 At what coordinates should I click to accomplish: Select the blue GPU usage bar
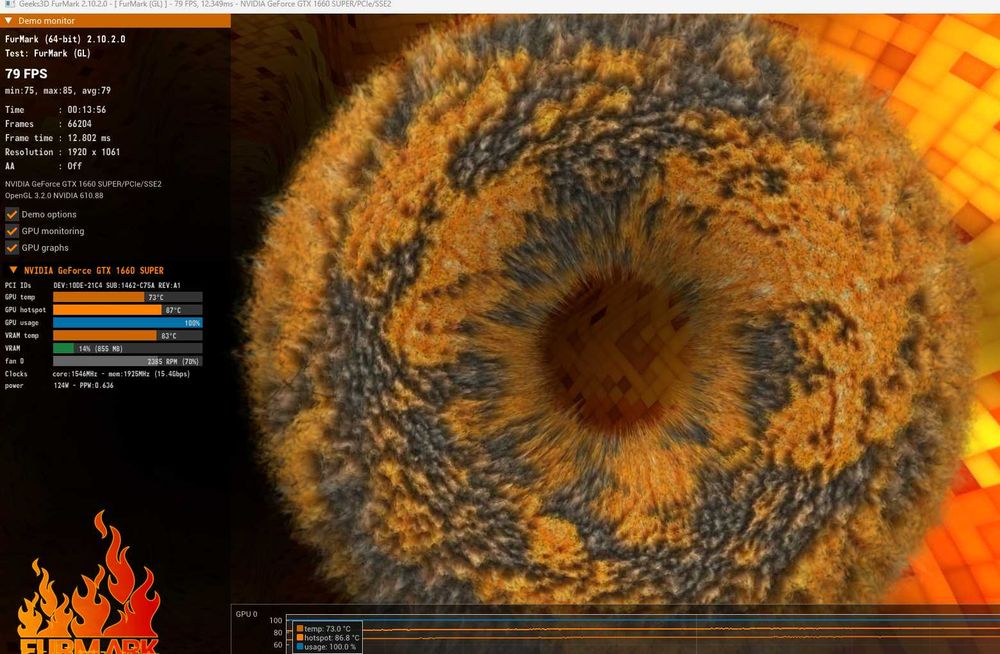coord(128,323)
